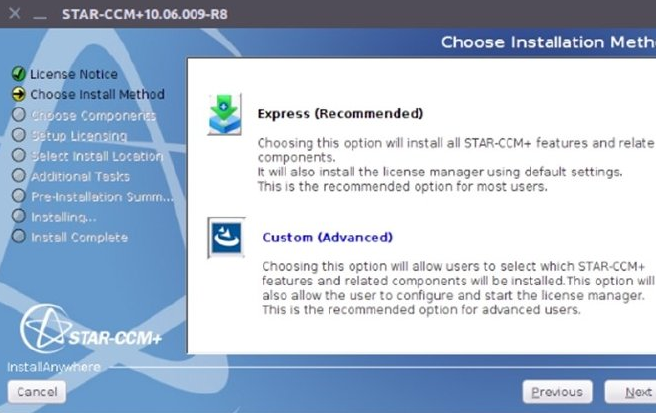The image size is (656, 413).
Task: Click the Cancel button
Action: point(37,392)
